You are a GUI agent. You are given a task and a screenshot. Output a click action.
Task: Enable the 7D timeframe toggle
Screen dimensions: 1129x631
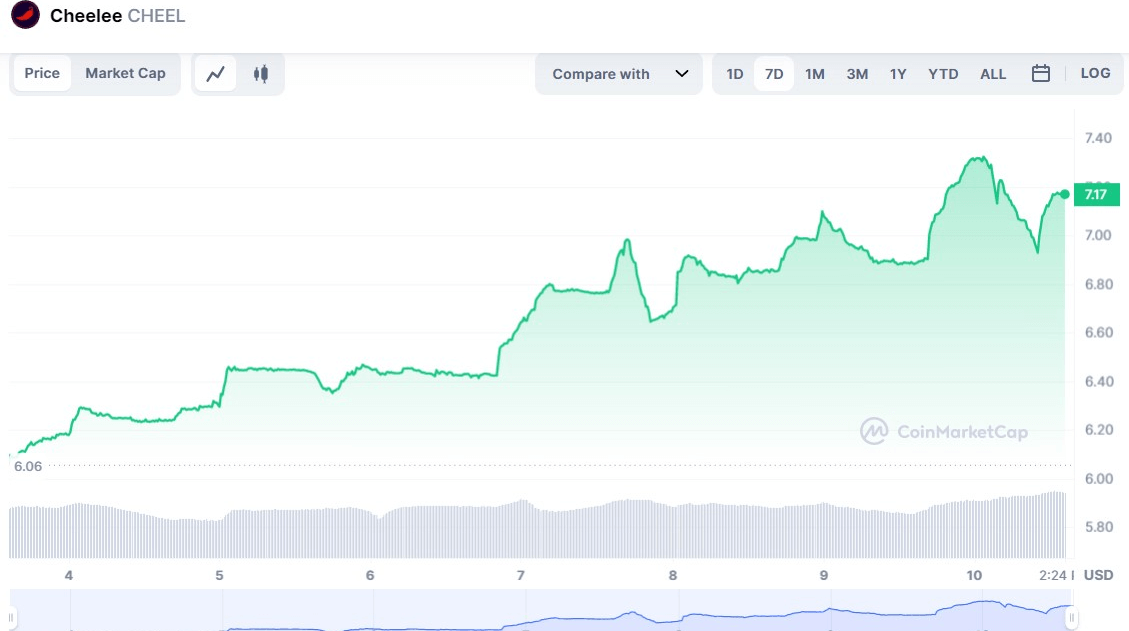pyautogui.click(x=774, y=73)
